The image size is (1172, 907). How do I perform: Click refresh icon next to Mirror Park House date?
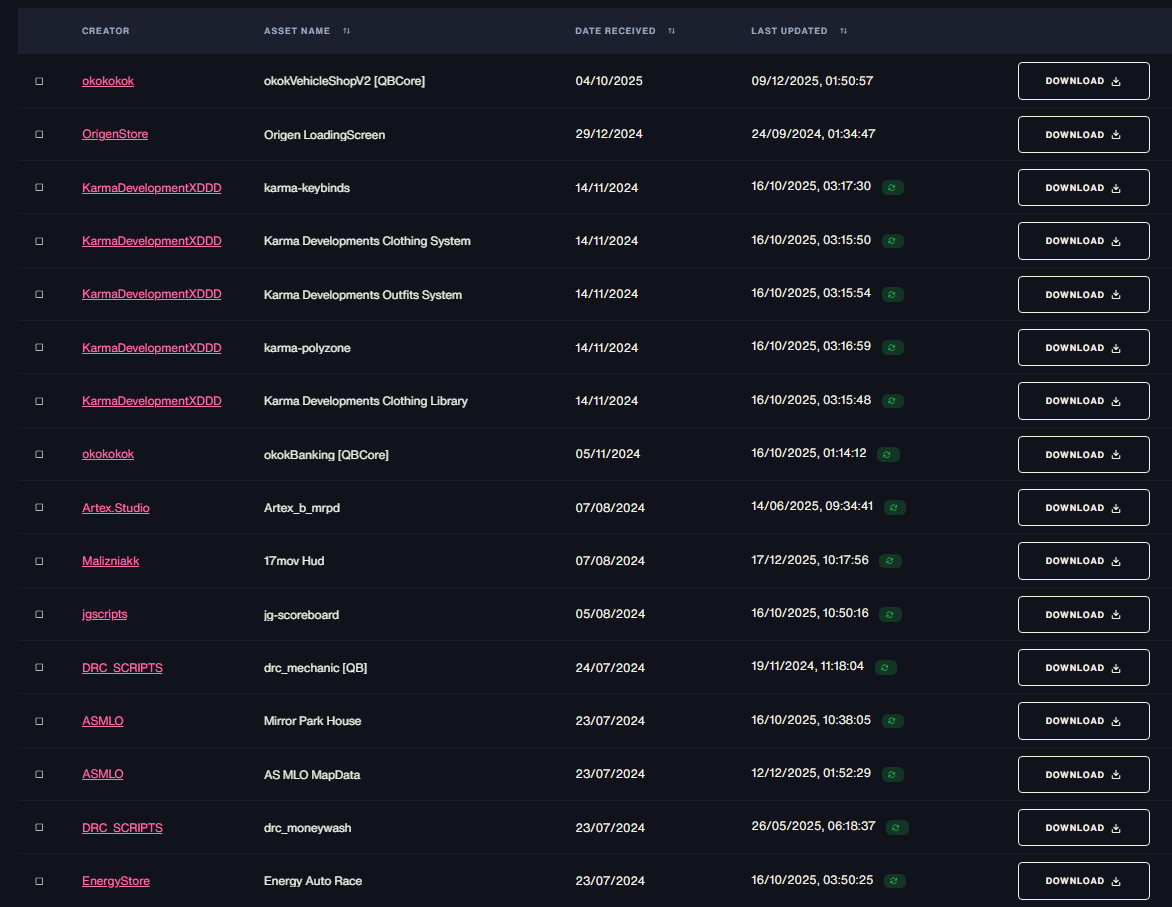(x=892, y=721)
